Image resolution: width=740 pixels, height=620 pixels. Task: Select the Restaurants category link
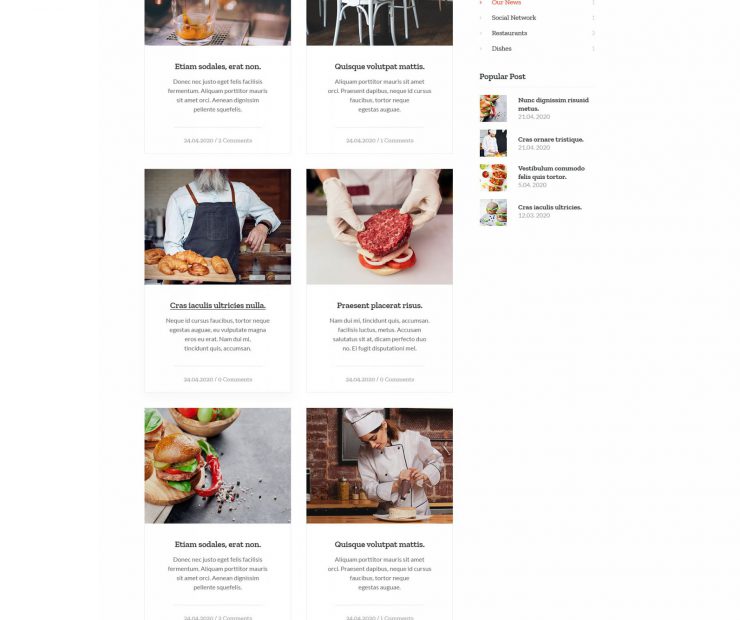[509, 33]
